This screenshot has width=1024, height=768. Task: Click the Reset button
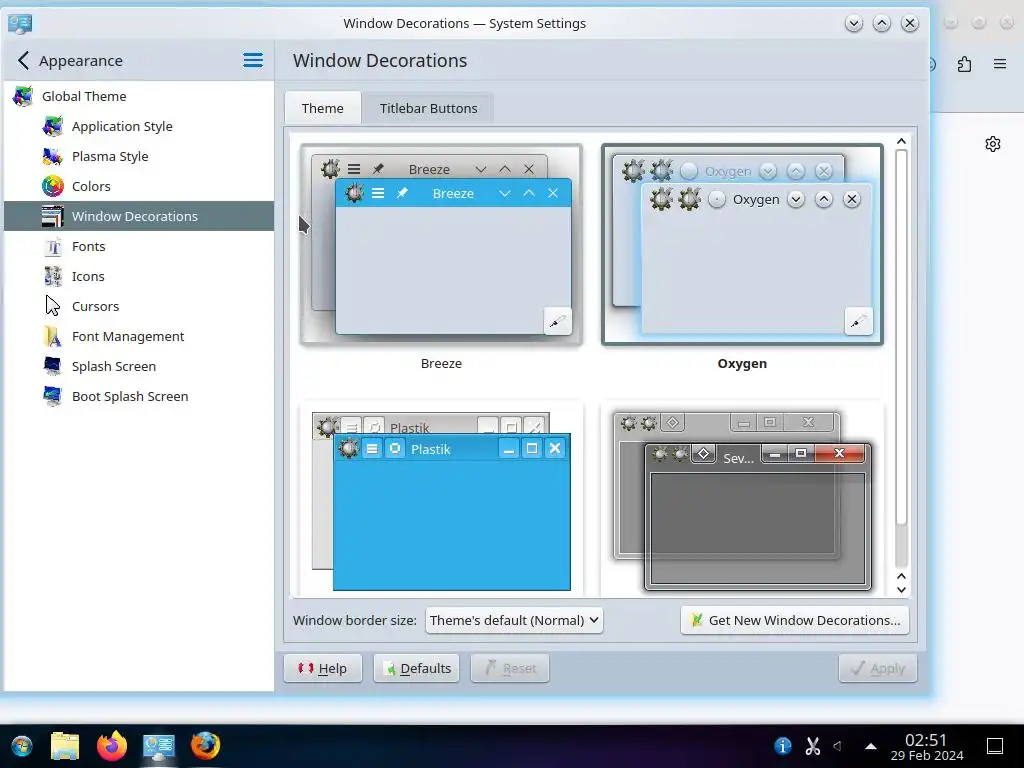tap(510, 668)
